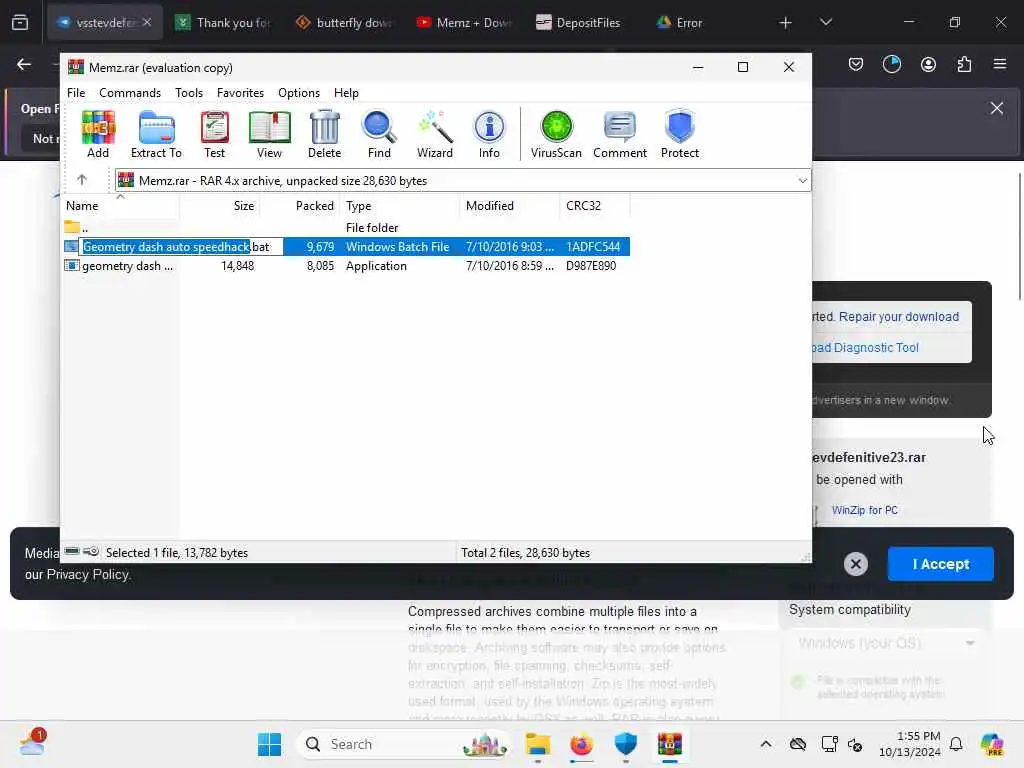Open the Favorites menu
Screen dimensions: 1024x768
[240, 93]
